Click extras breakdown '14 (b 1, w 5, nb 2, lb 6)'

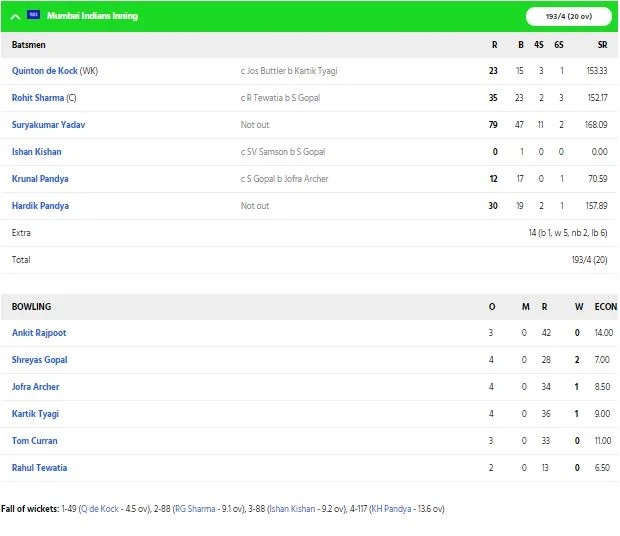click(568, 233)
